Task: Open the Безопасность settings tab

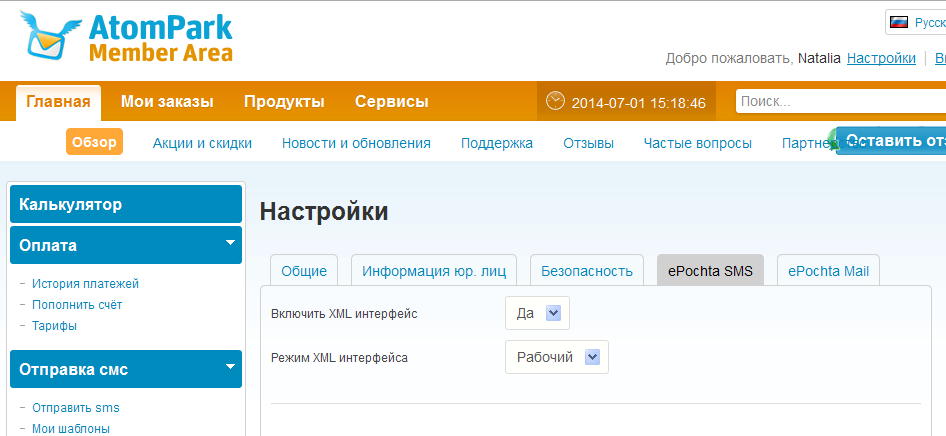Action: pos(586,271)
